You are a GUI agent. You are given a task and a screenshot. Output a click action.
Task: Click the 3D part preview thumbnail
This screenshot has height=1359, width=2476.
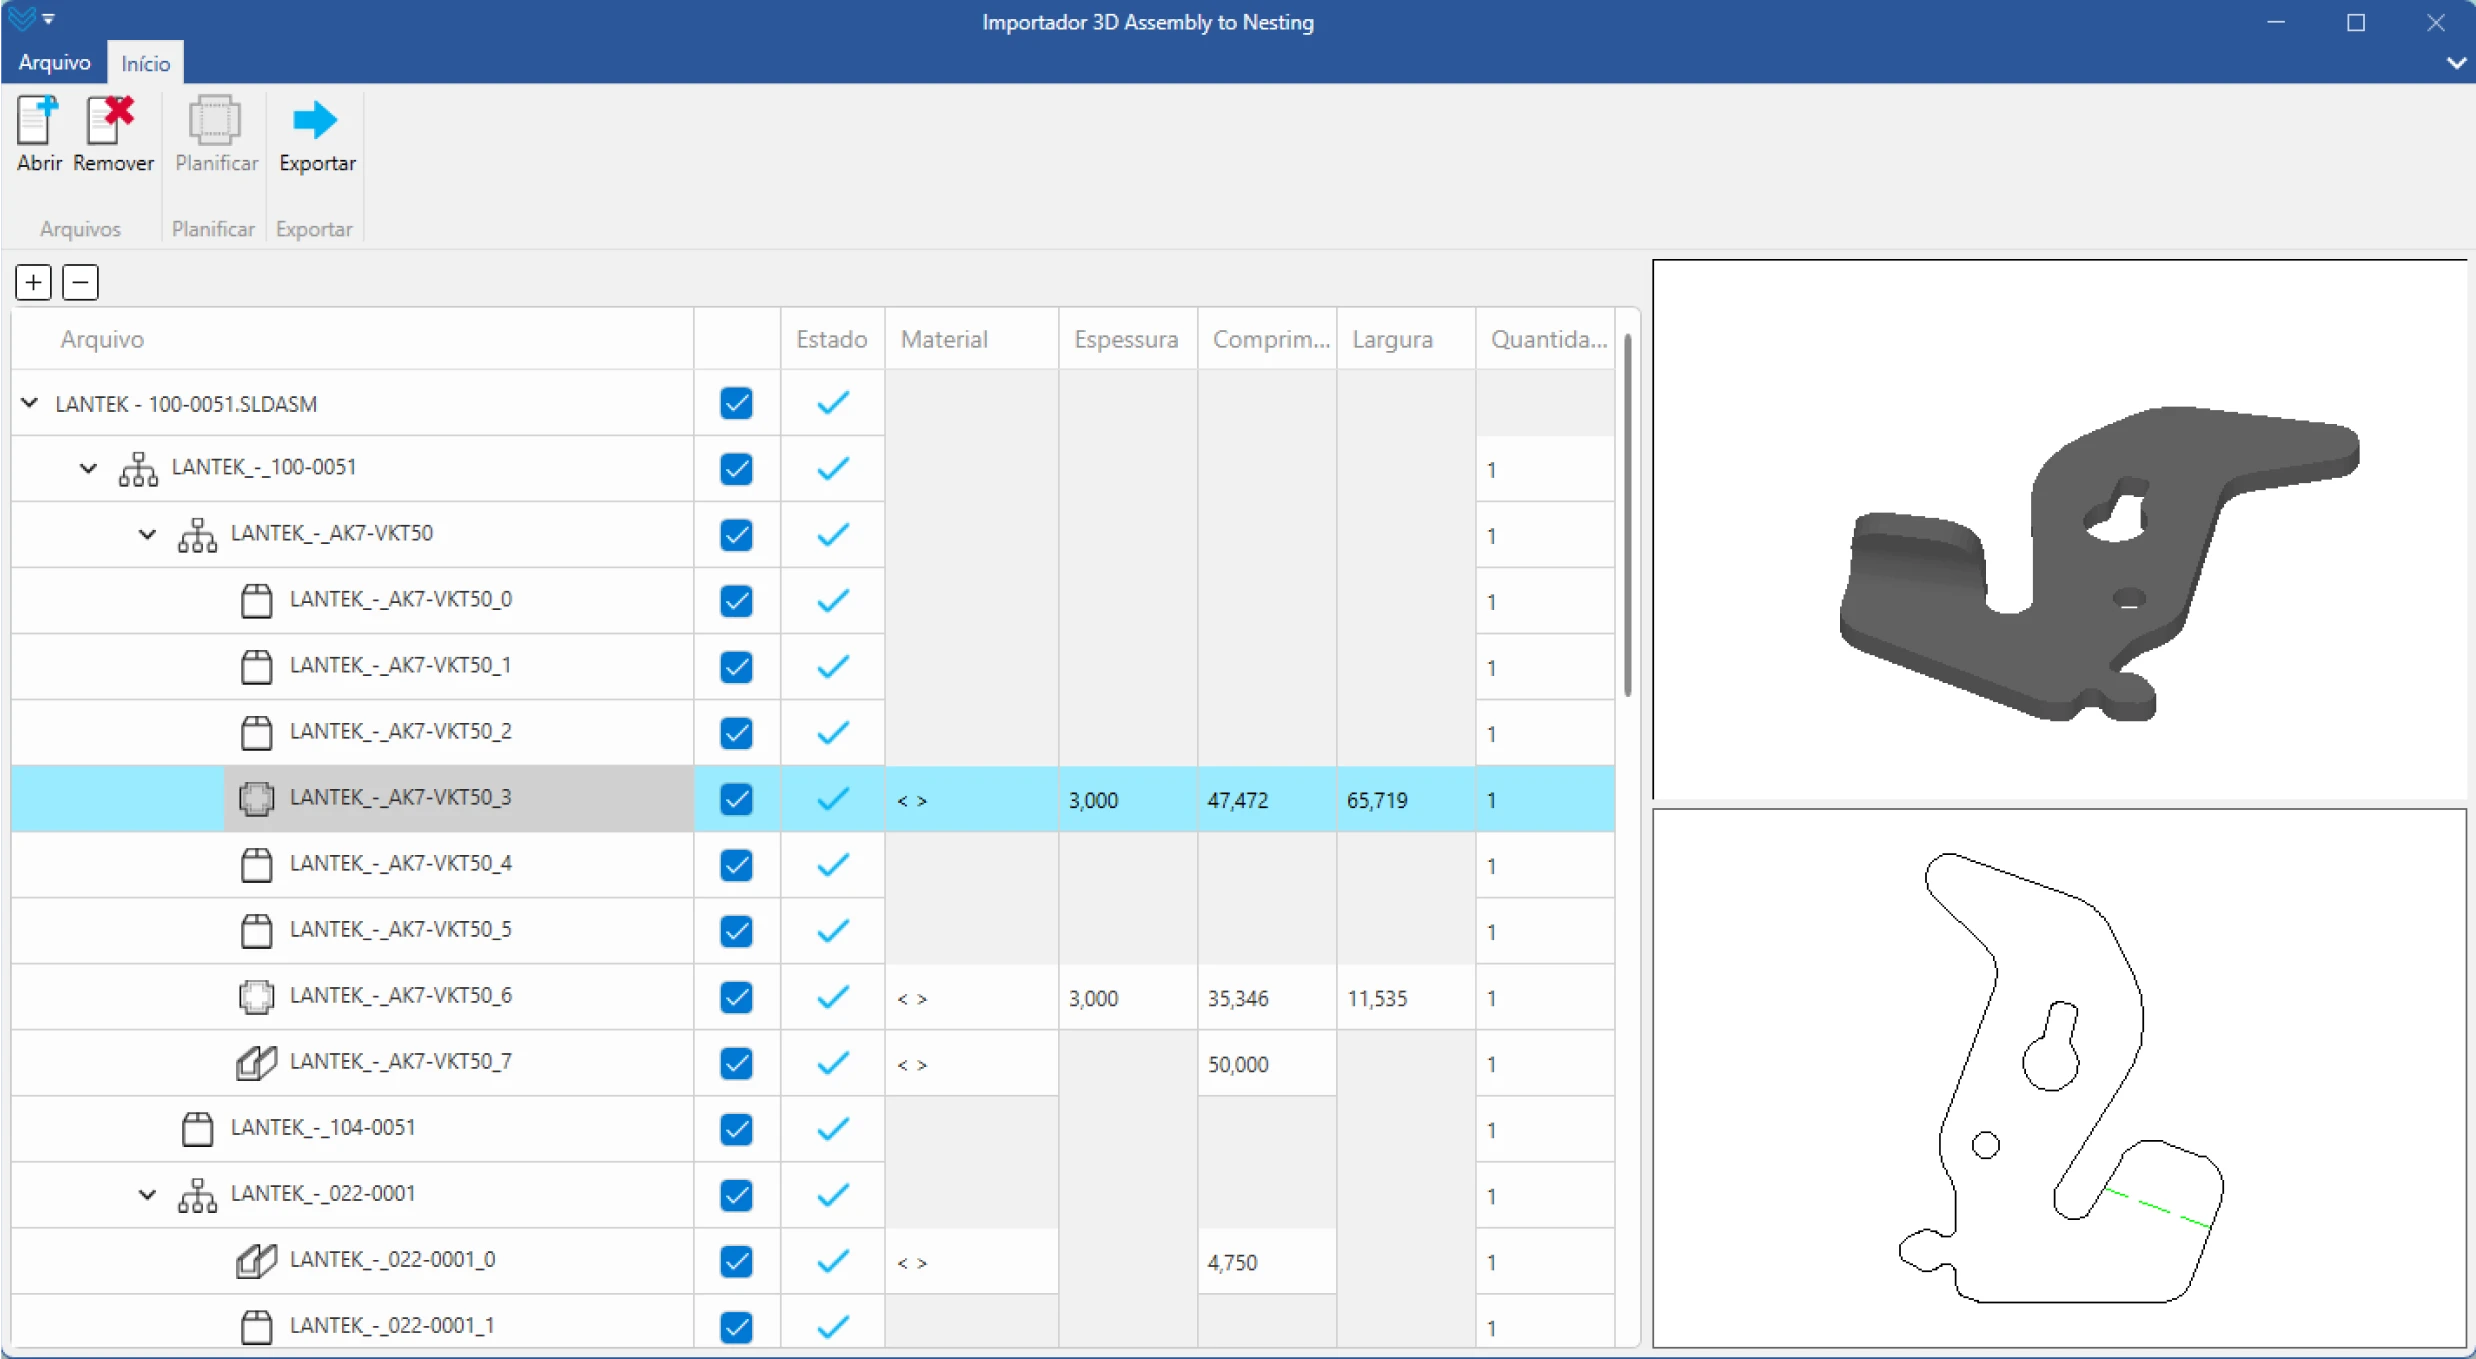[x=2059, y=530]
